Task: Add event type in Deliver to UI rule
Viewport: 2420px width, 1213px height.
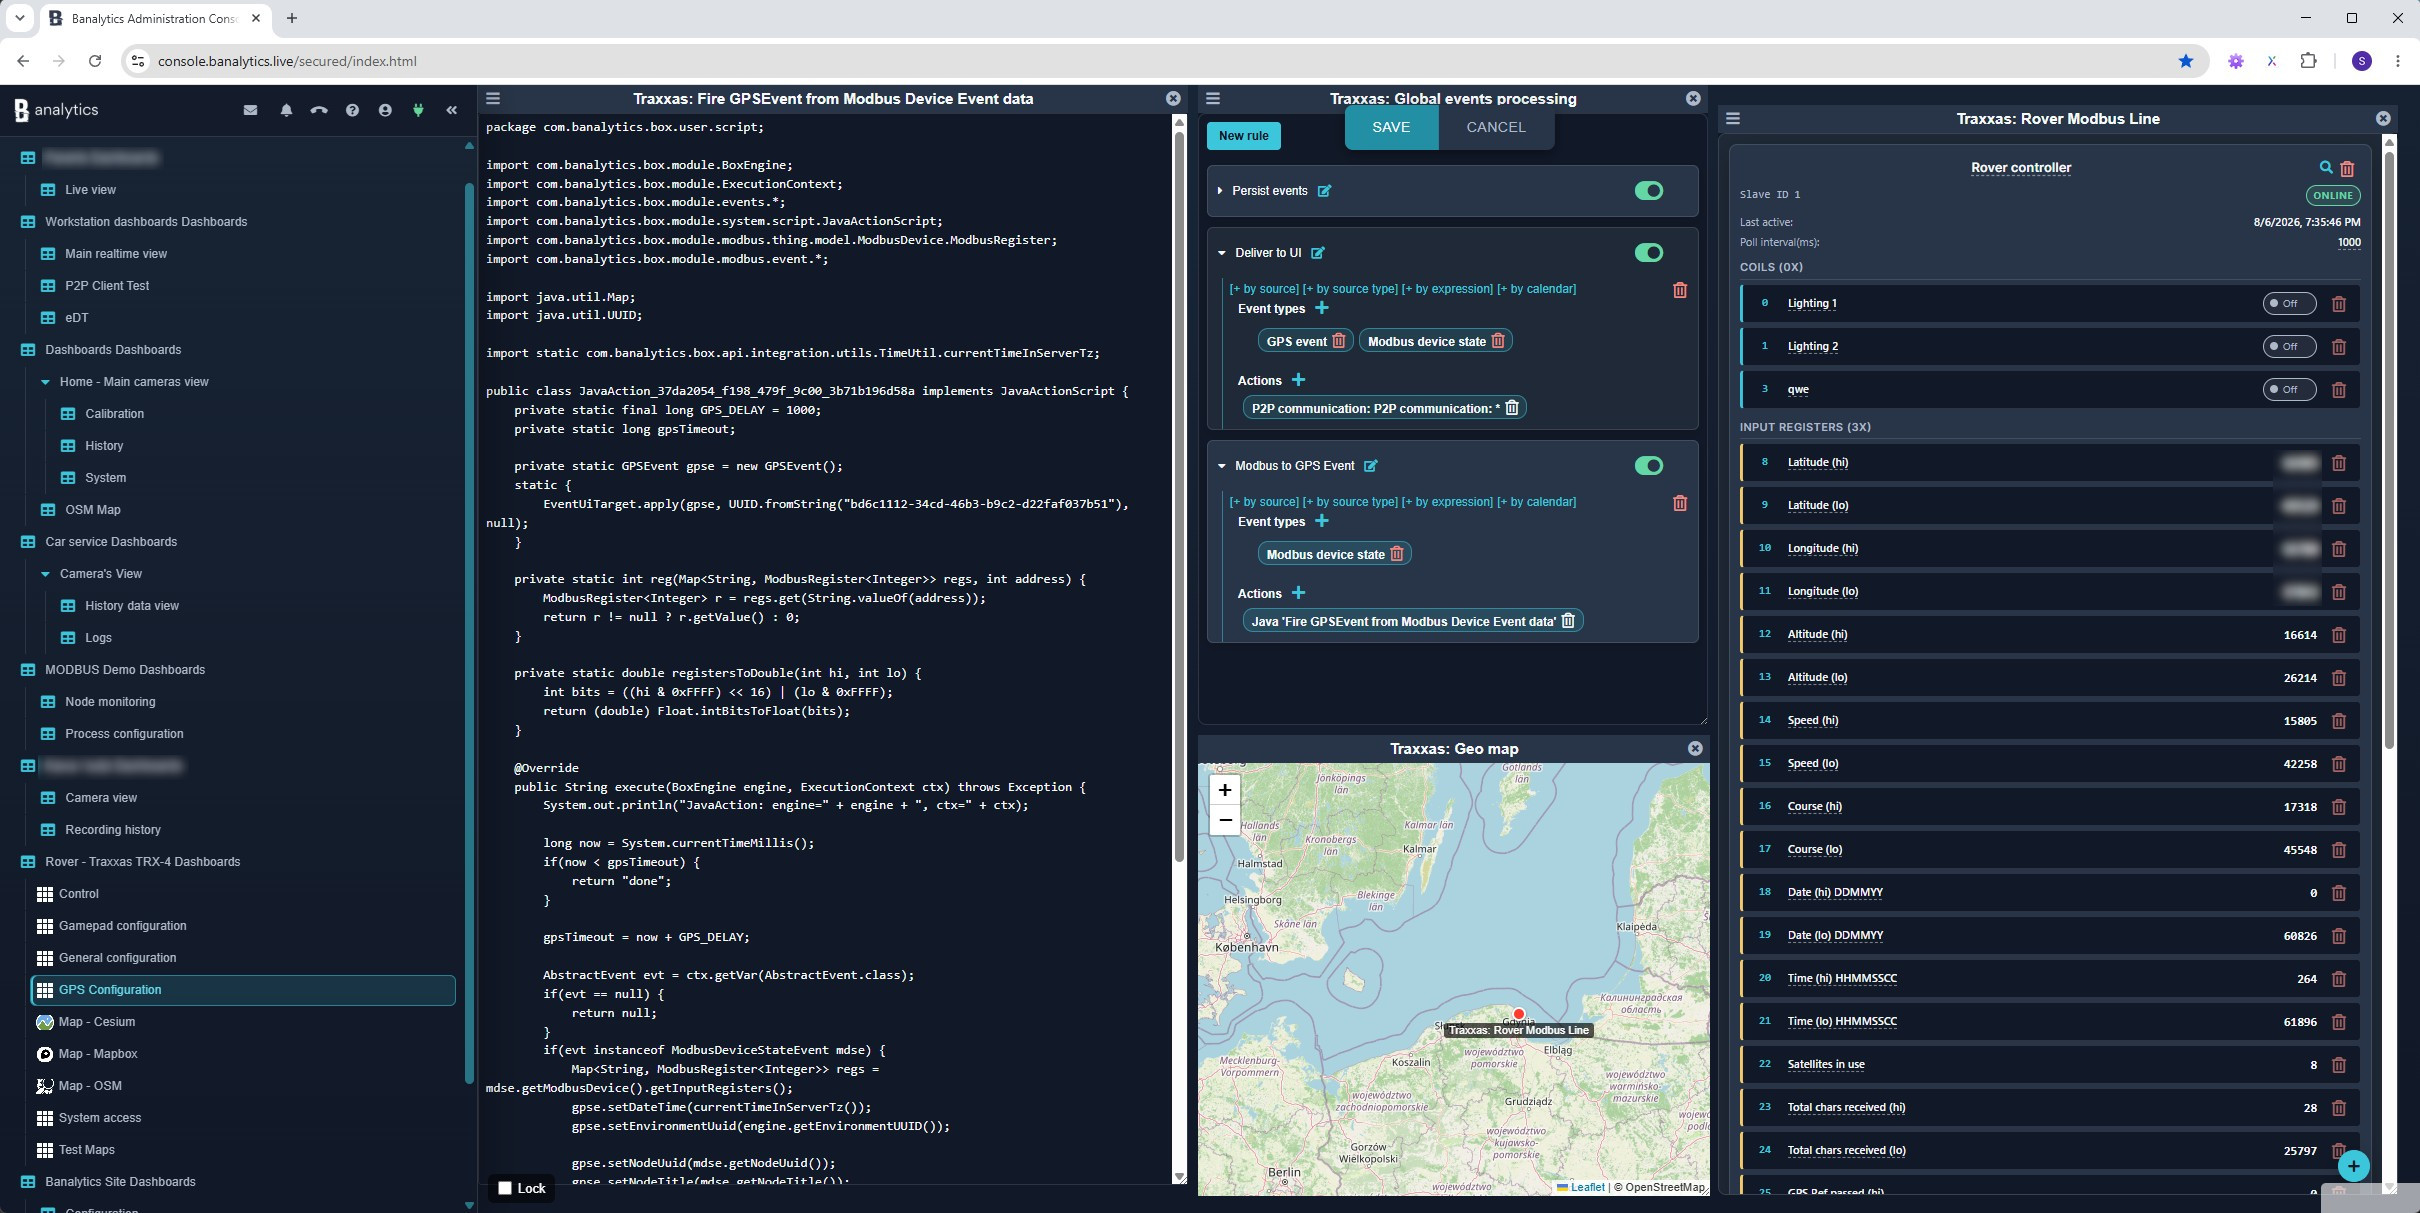Action: (x=1322, y=308)
